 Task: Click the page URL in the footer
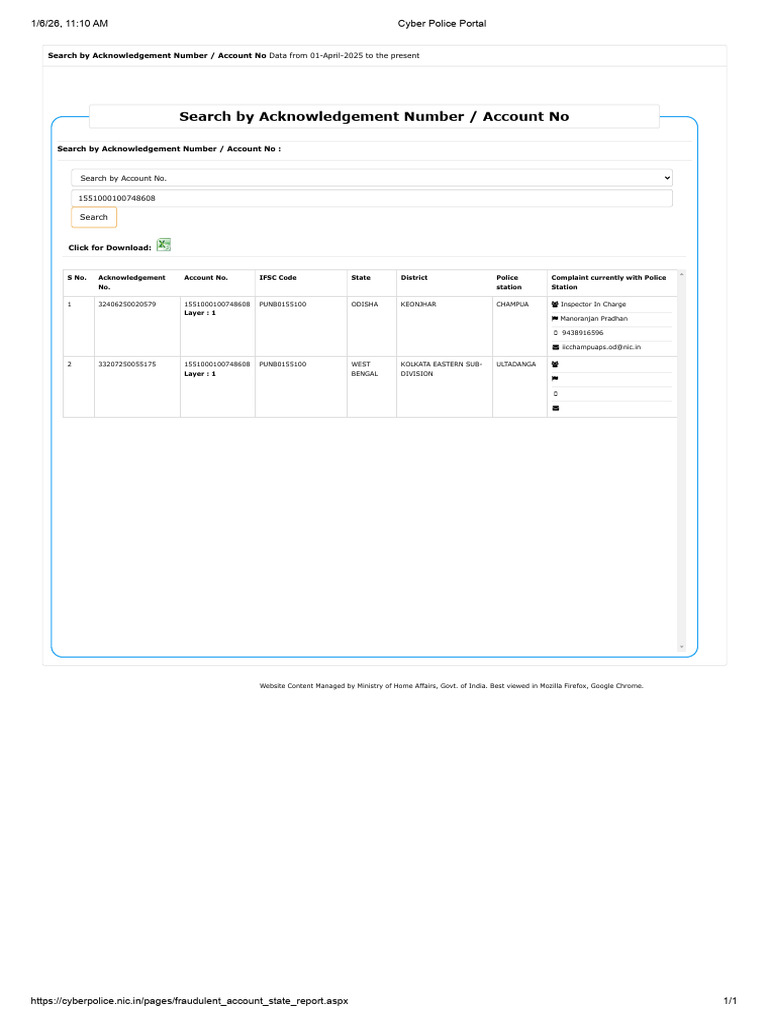coord(189,1000)
